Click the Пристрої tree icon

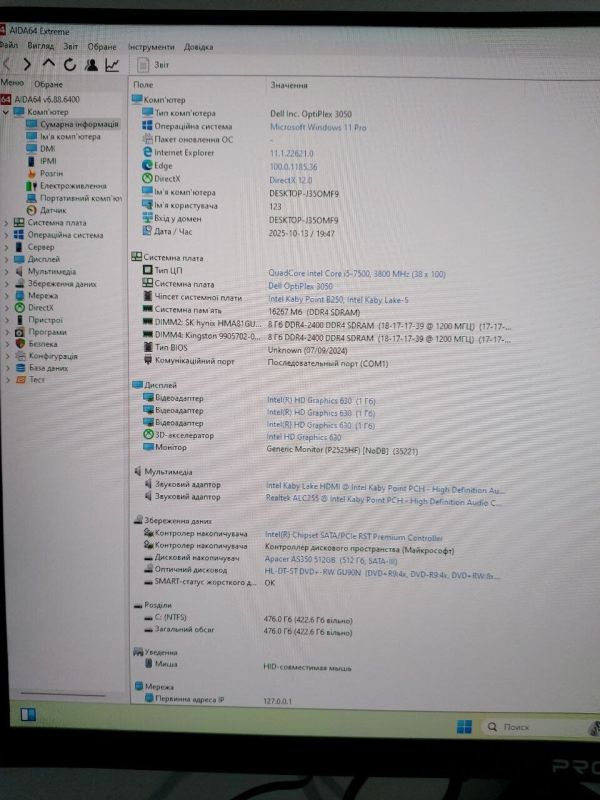tap(19, 320)
